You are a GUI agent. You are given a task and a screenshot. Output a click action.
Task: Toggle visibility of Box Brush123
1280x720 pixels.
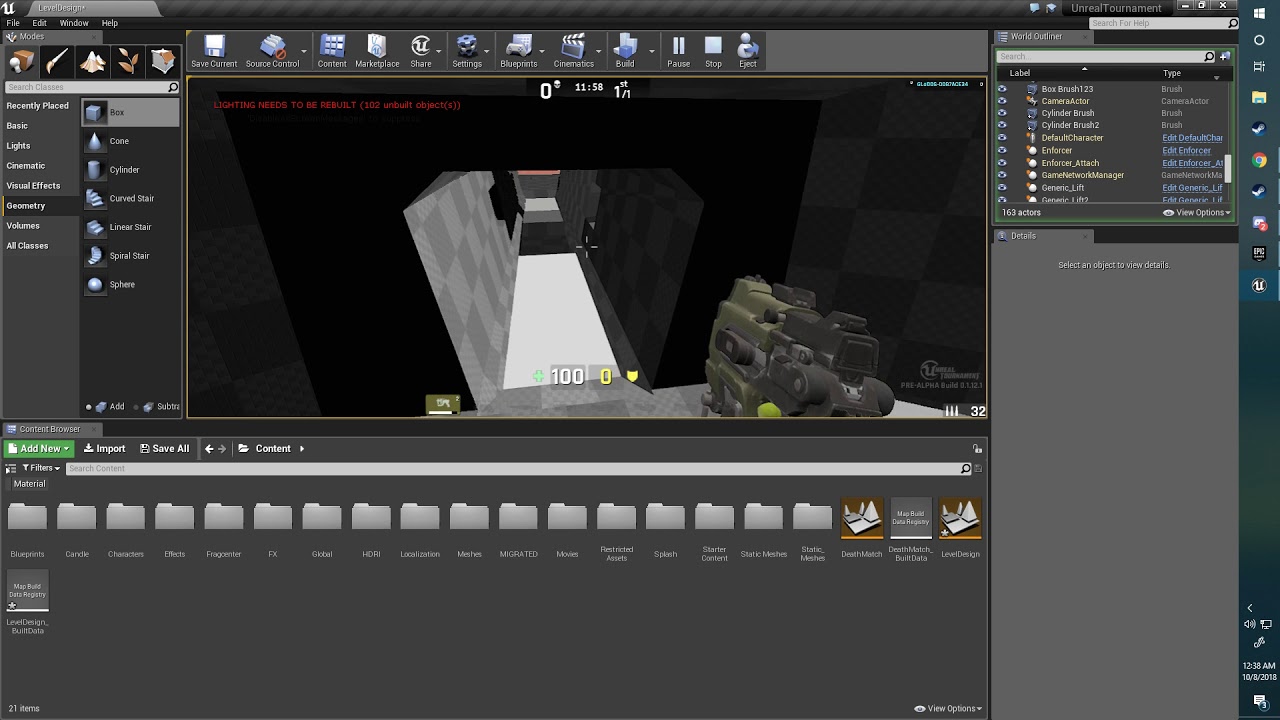(1002, 89)
